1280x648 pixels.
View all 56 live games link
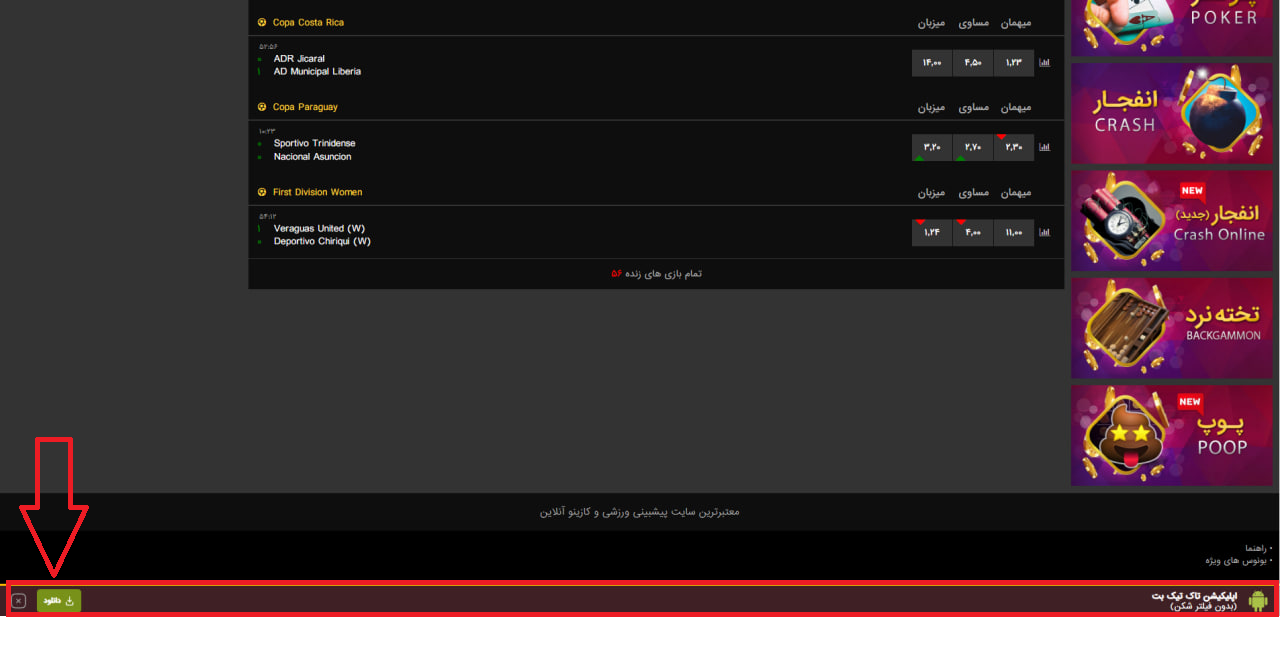[656, 274]
